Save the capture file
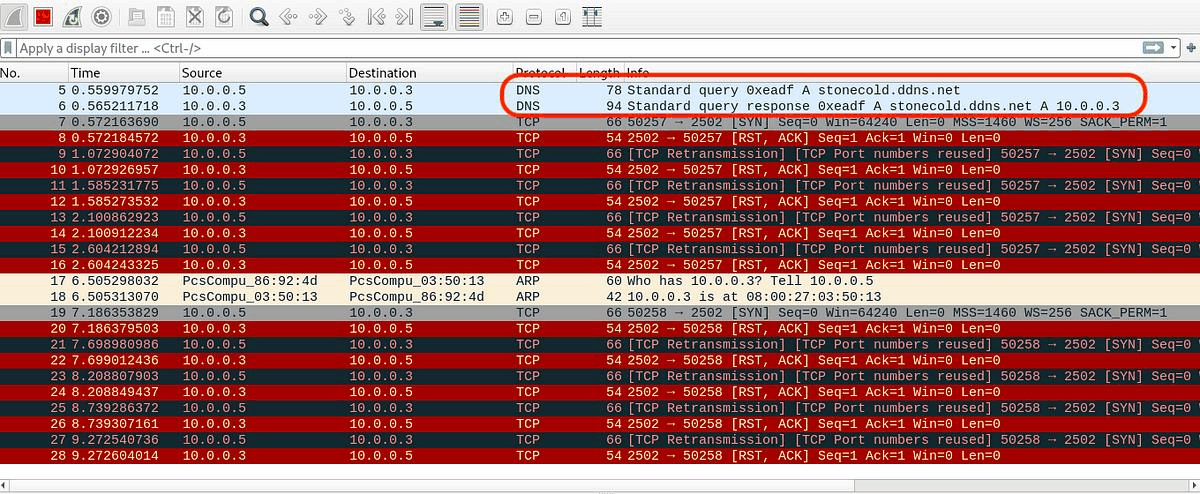 (166, 16)
